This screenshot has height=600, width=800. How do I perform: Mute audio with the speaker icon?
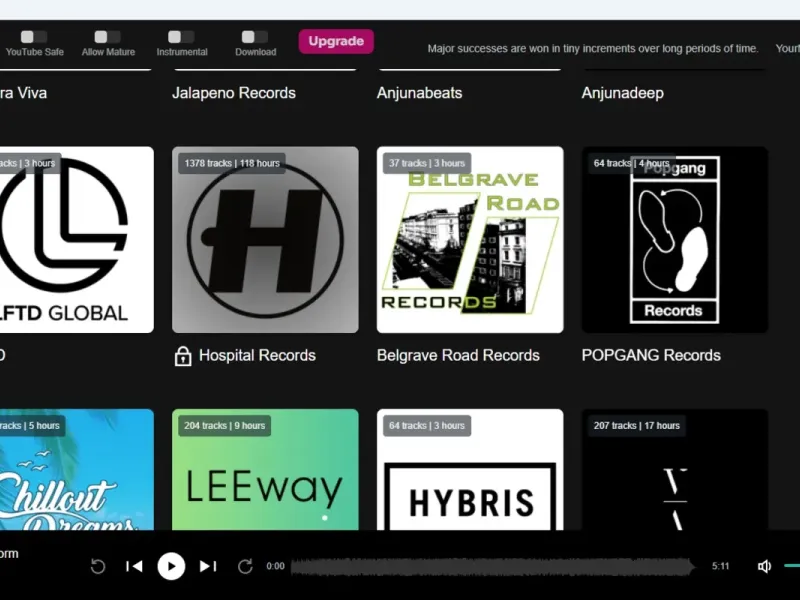[764, 566]
